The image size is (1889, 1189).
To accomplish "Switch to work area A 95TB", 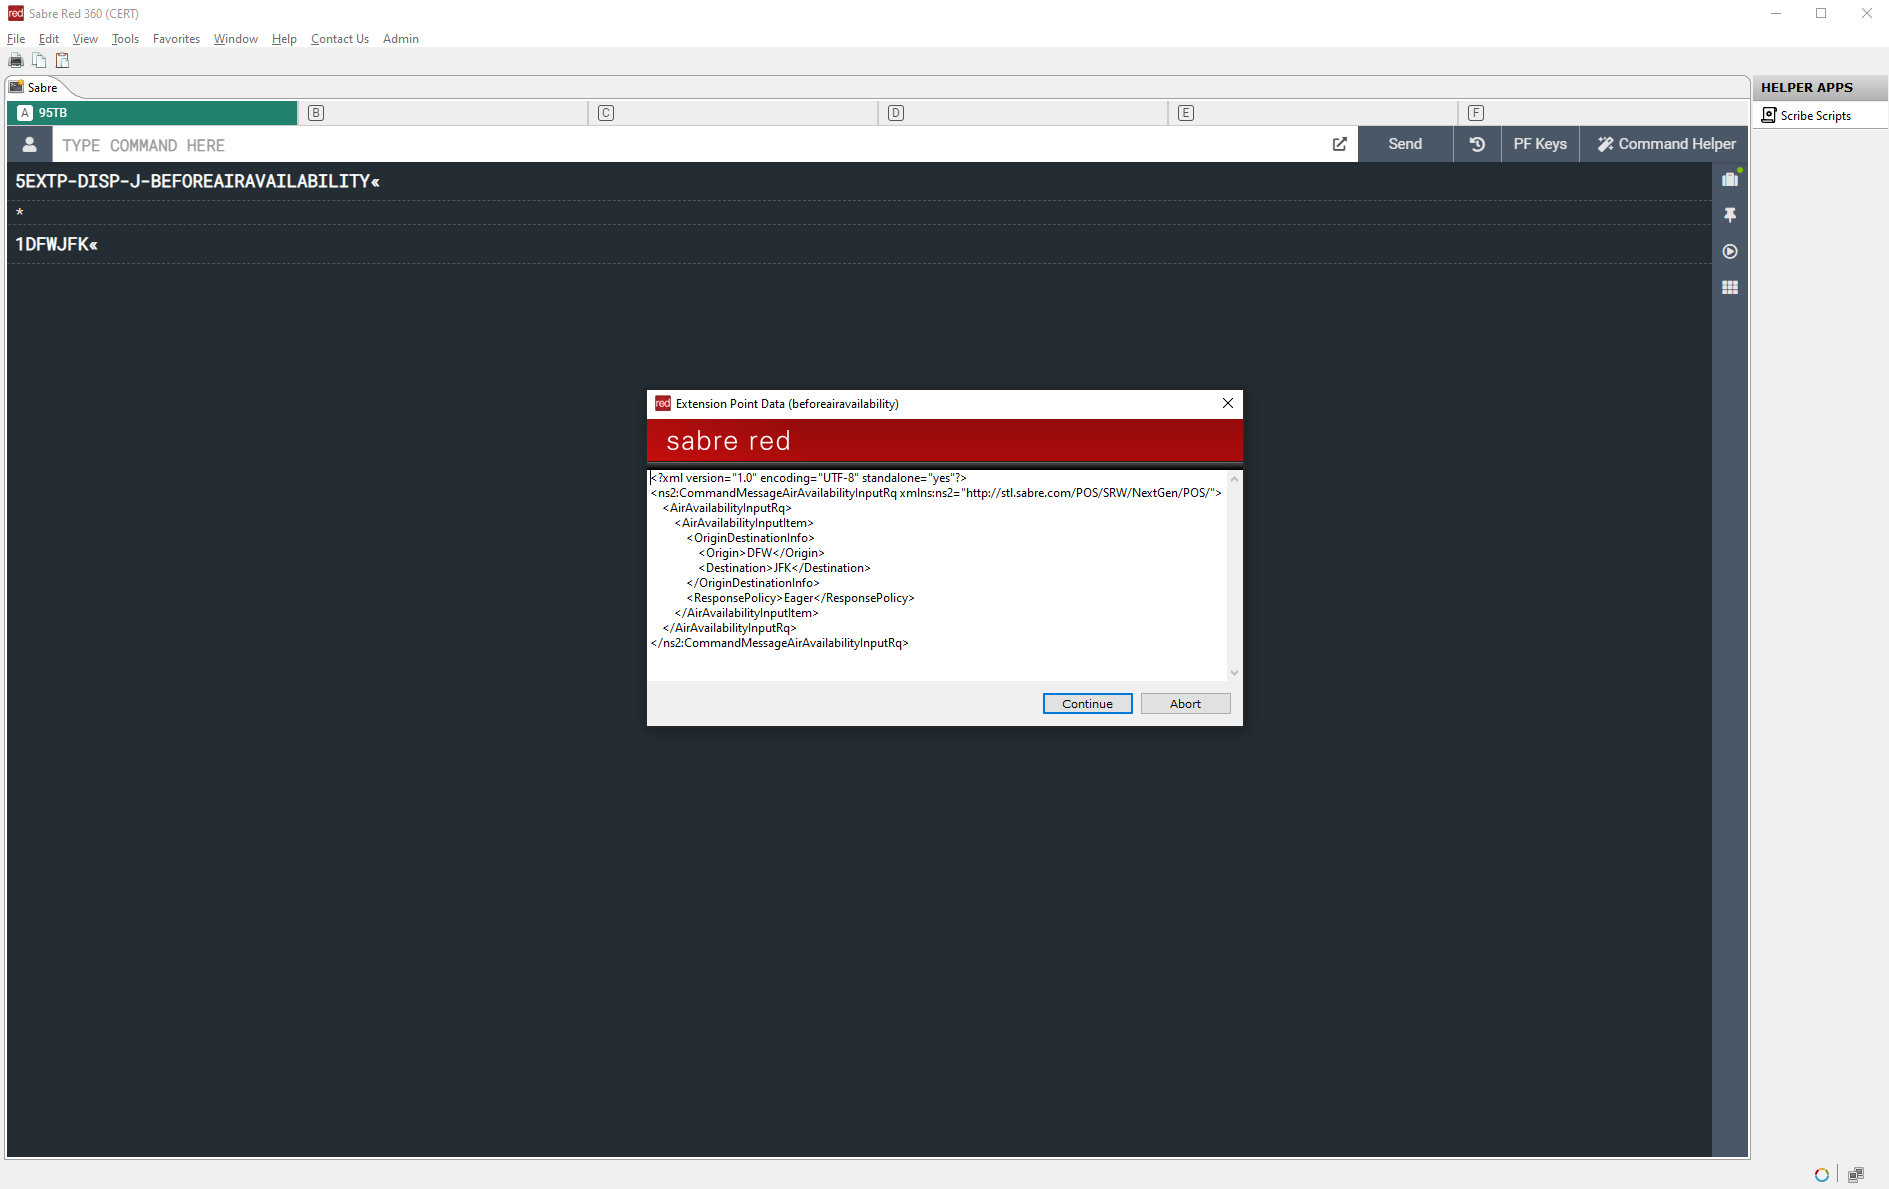I will (x=152, y=113).
